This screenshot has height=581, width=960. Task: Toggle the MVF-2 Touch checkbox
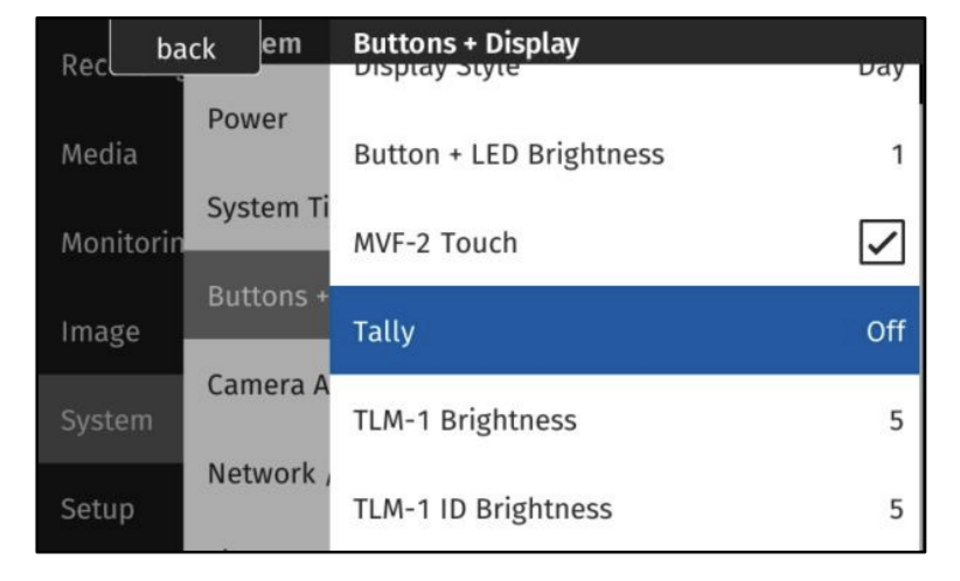pyautogui.click(x=882, y=243)
